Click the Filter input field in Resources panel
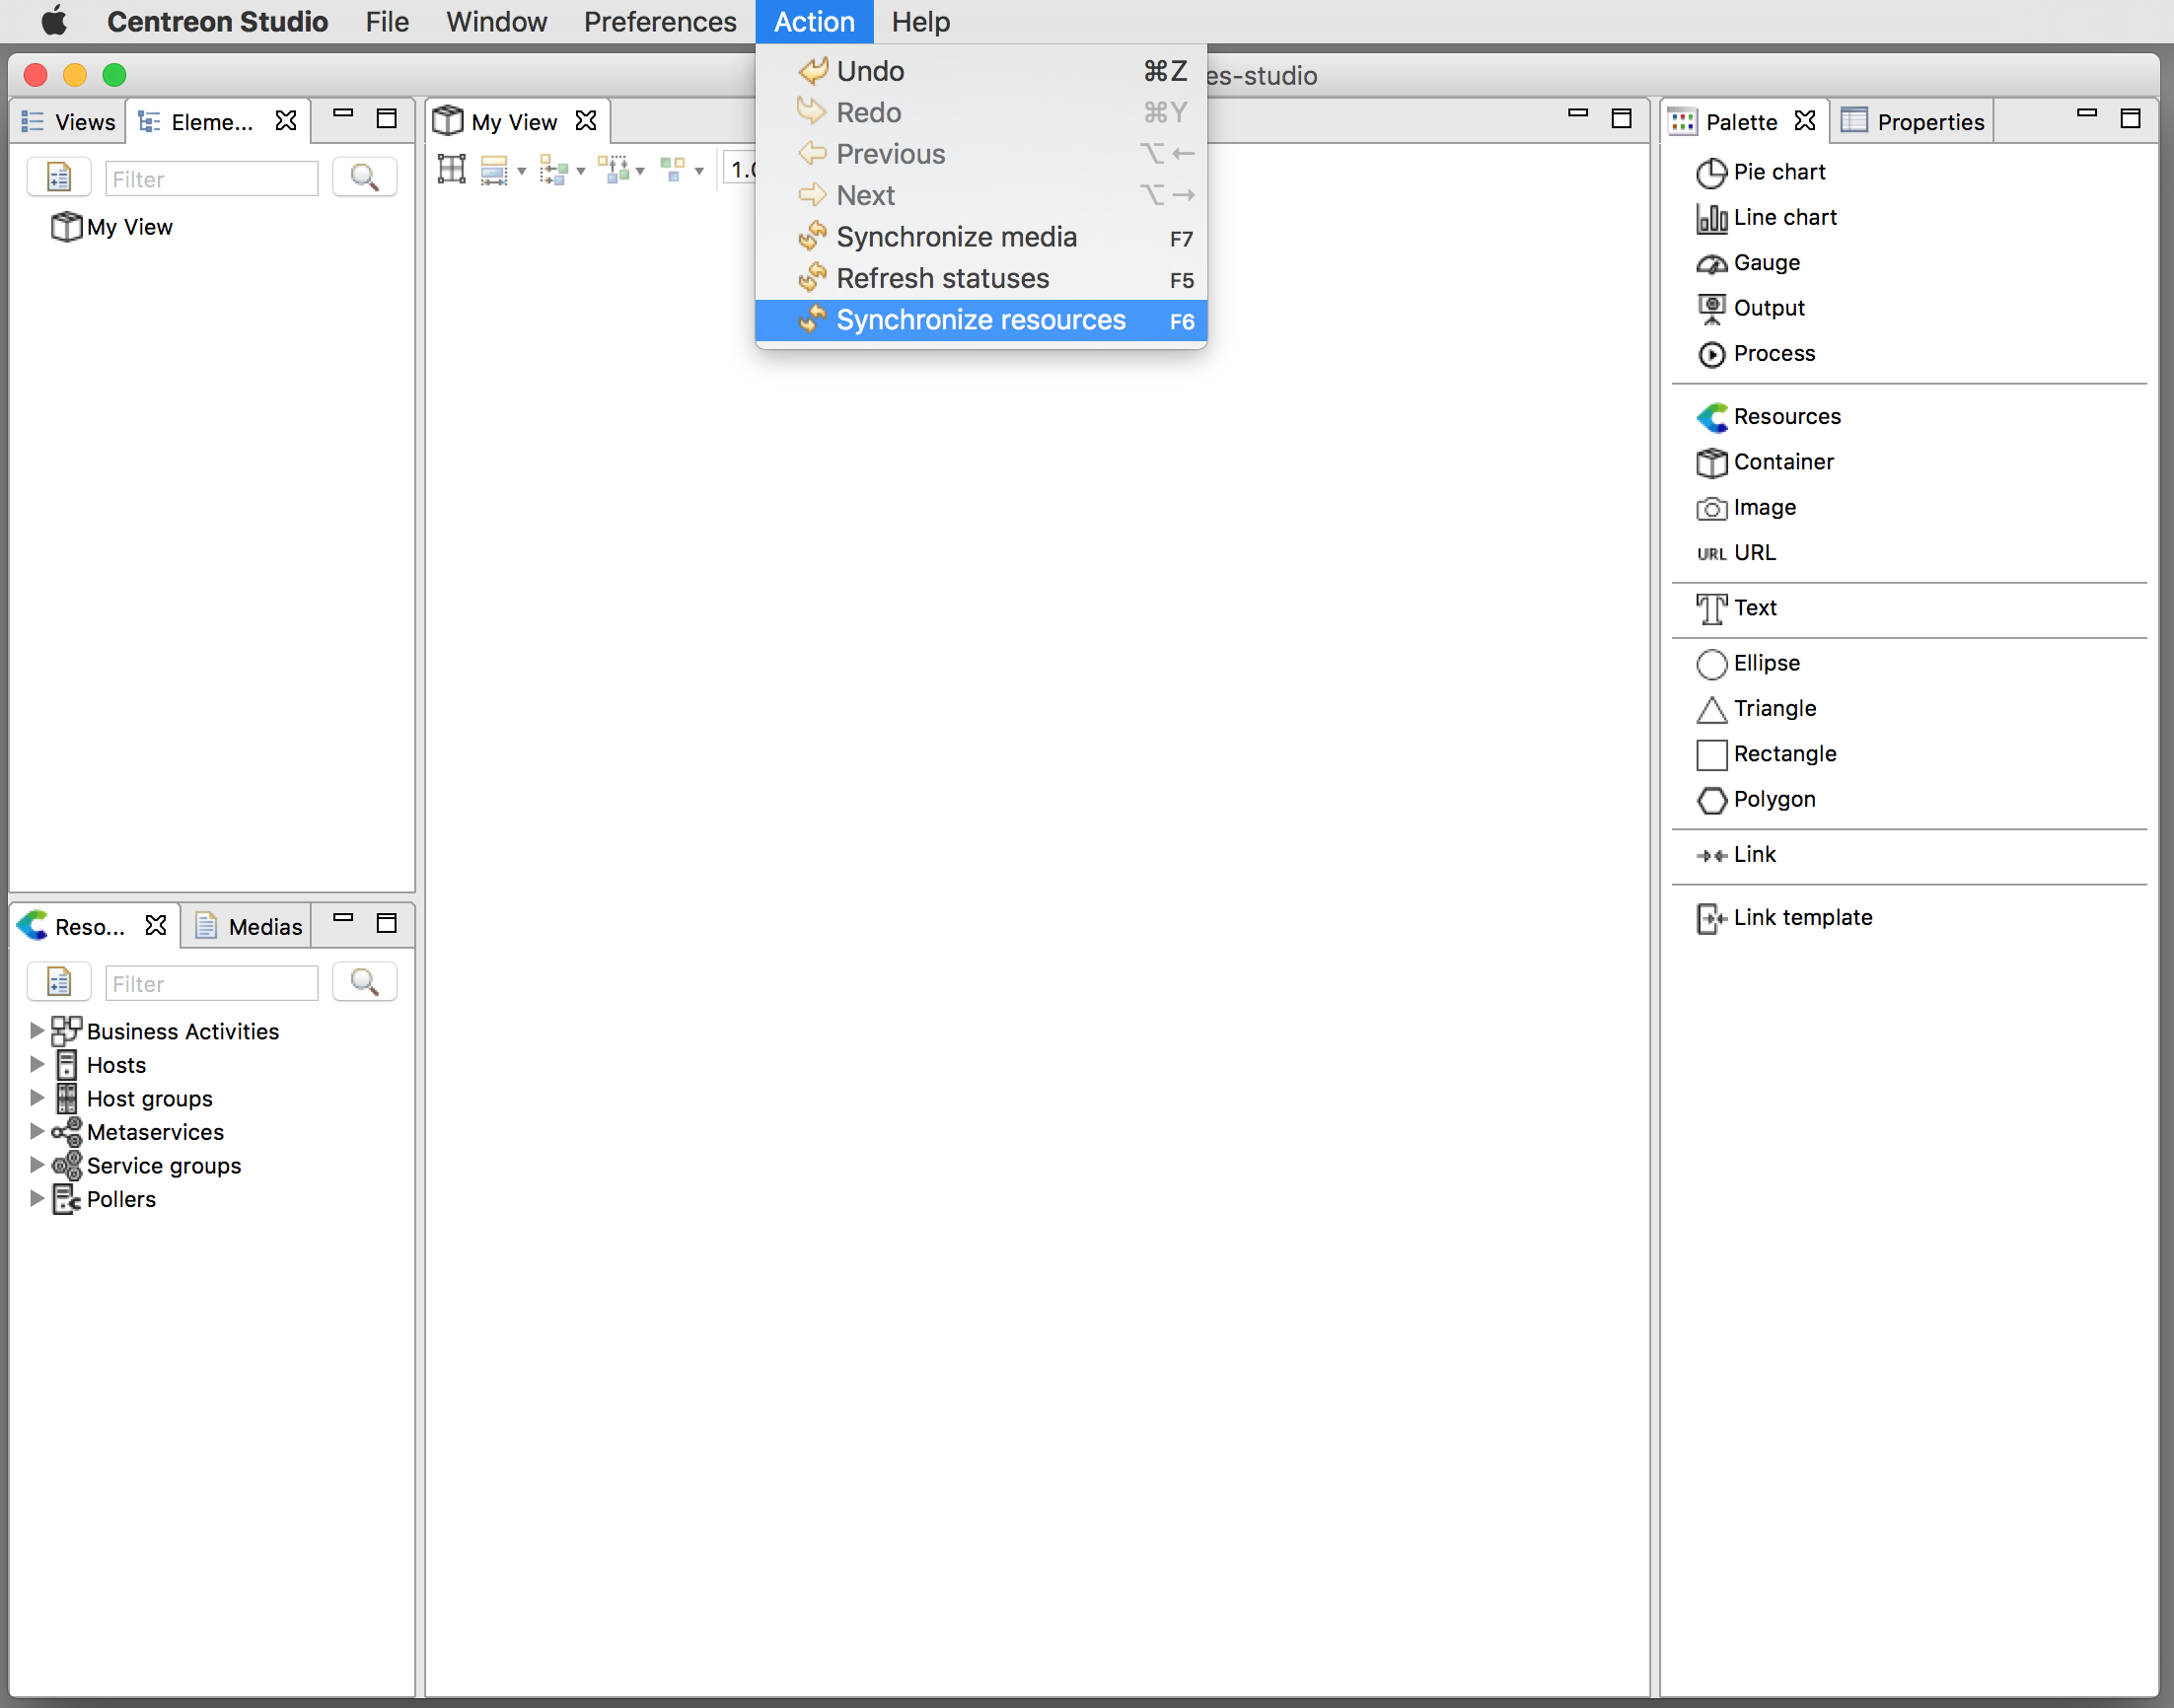 tap(211, 983)
